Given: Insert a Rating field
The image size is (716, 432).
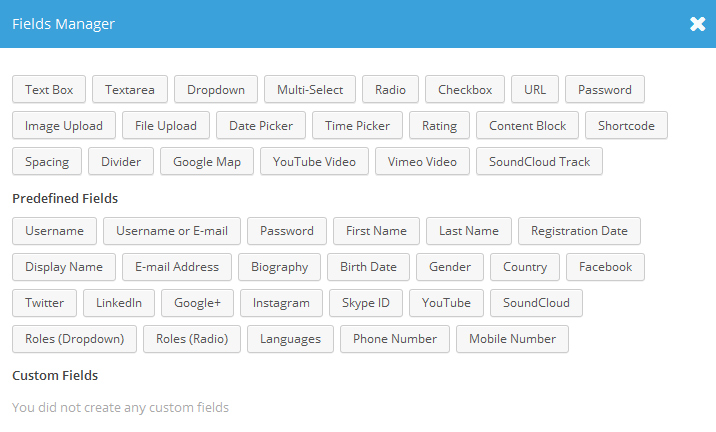Looking at the screenshot, I should point(439,125).
